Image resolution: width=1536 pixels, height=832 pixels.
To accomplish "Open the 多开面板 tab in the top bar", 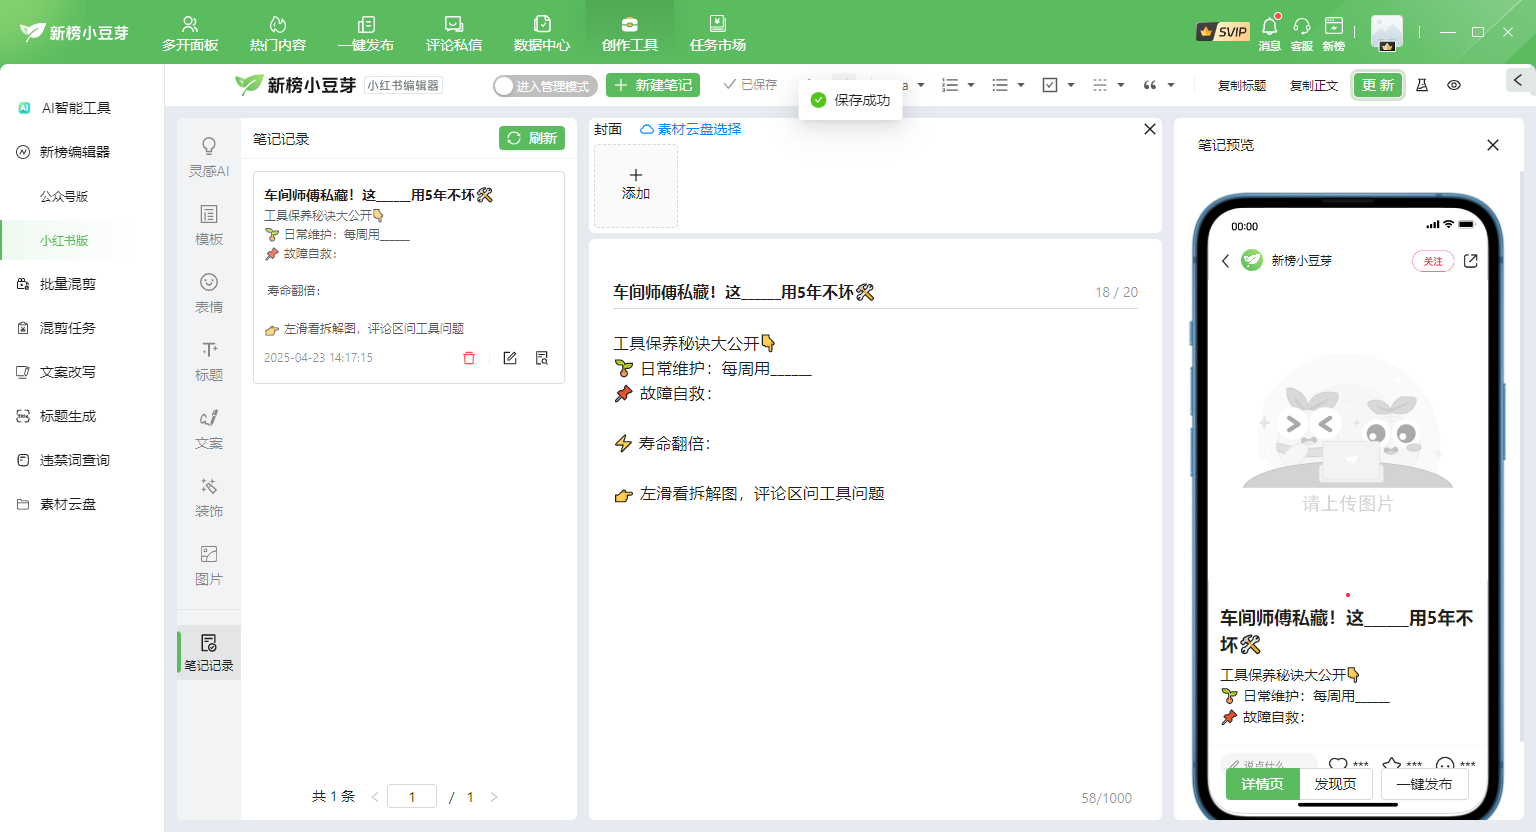I will pos(190,33).
